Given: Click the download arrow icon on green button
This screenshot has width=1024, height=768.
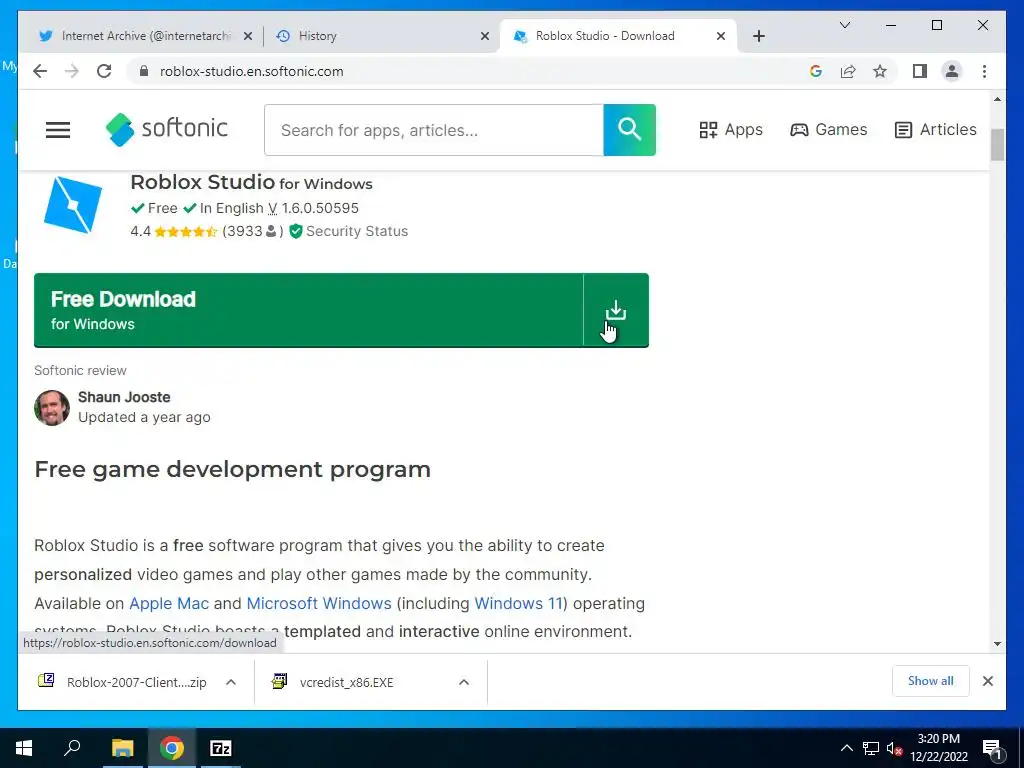Looking at the screenshot, I should pyautogui.click(x=616, y=310).
